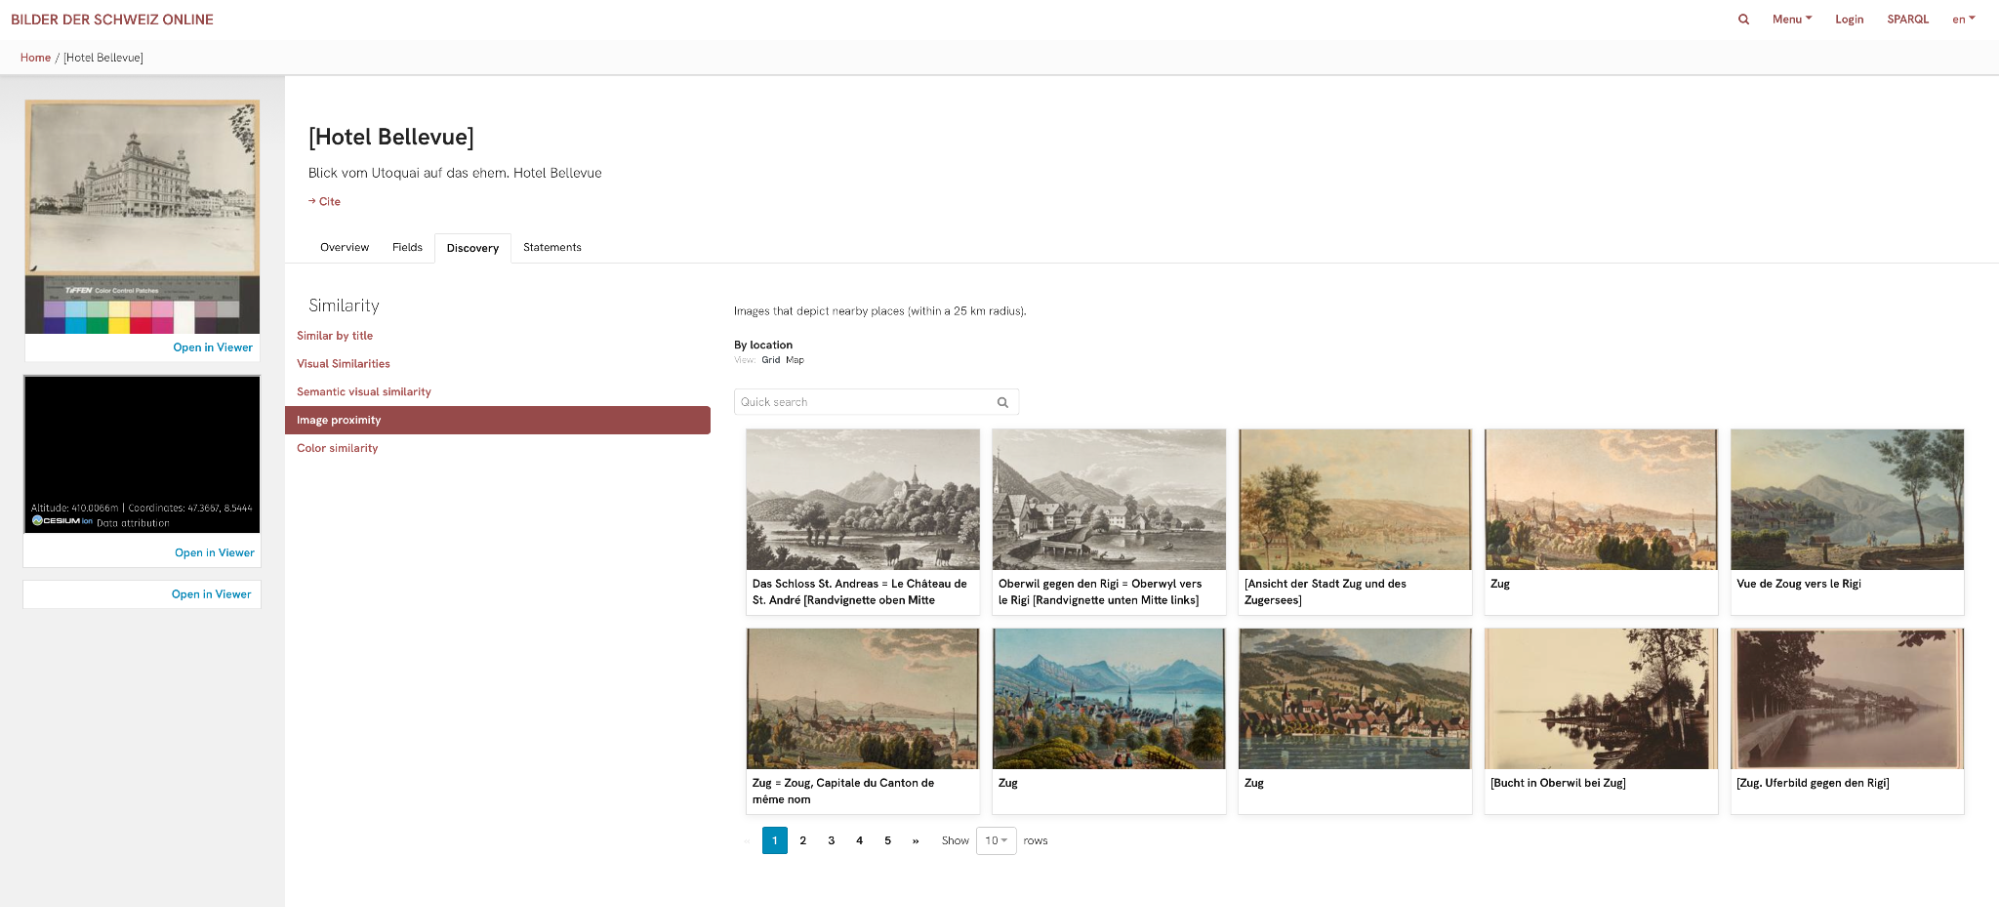Open the Statements tab
The image size is (1999, 907).
click(552, 248)
